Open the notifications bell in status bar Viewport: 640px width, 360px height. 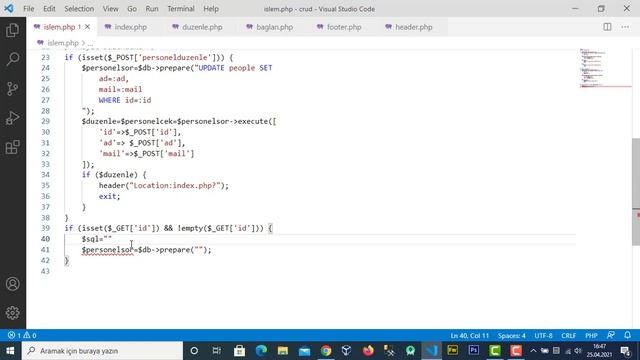(x=627, y=335)
